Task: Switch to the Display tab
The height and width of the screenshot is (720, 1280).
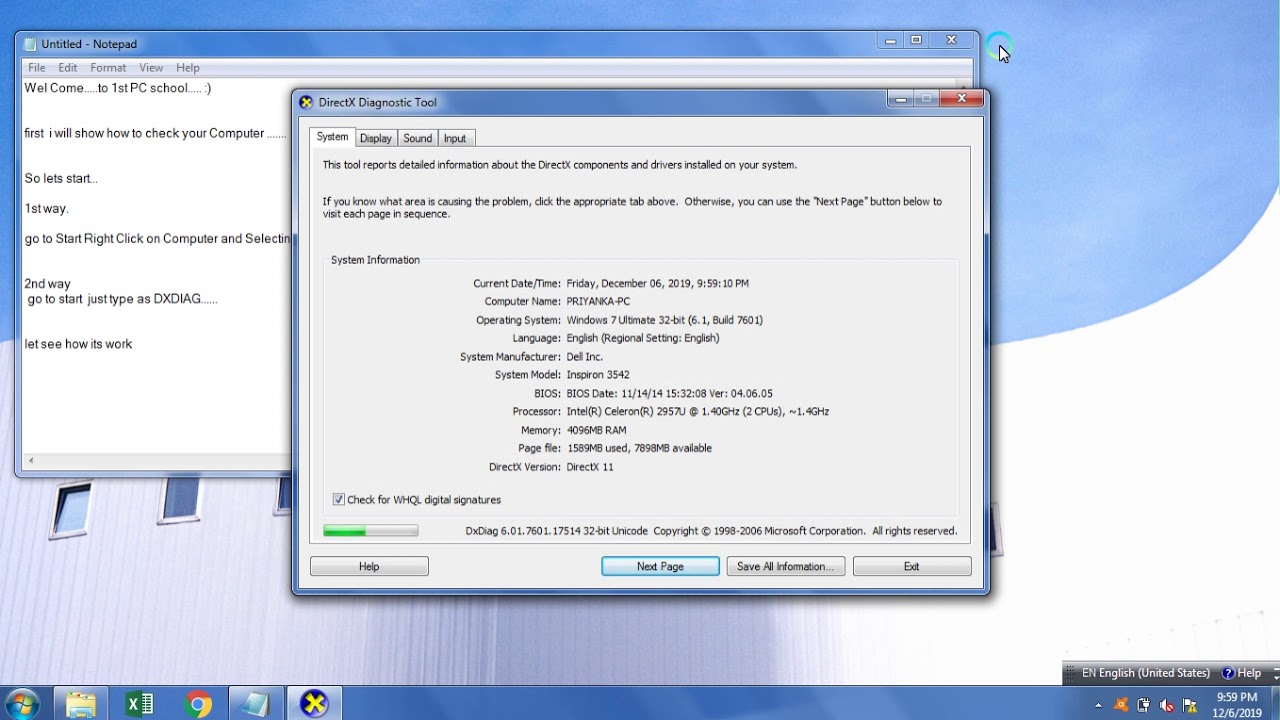Action: point(376,138)
